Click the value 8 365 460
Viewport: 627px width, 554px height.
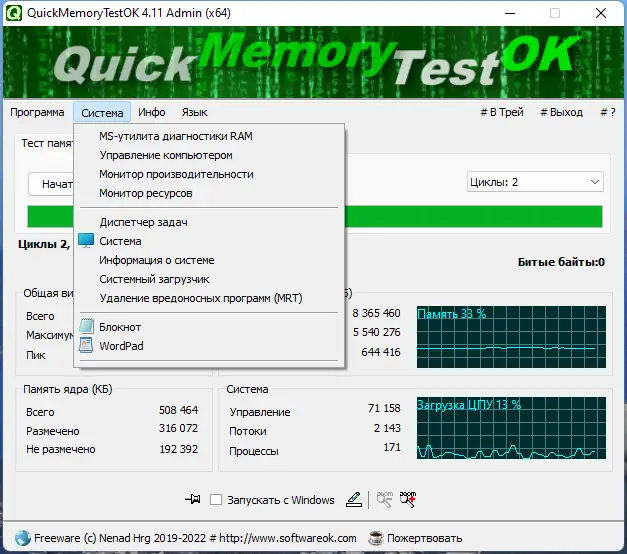[x=376, y=313]
